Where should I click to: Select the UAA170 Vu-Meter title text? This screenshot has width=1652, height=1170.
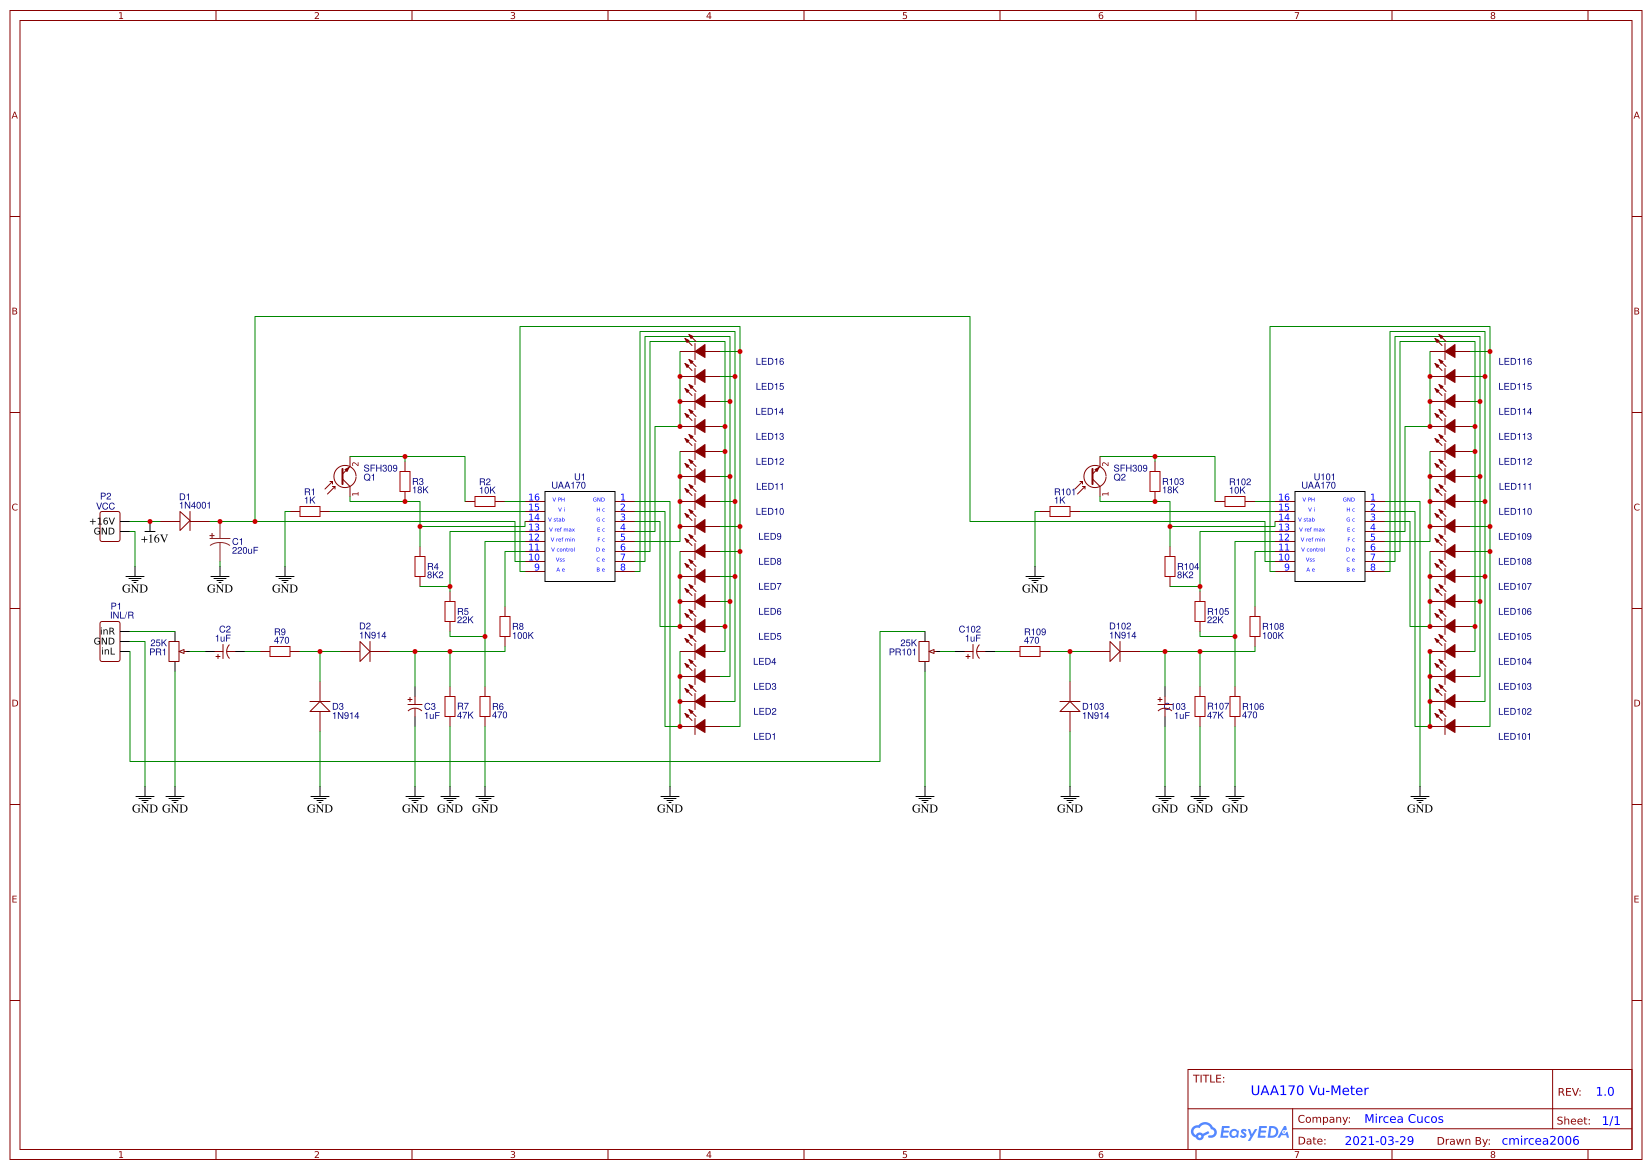[x=1309, y=1090]
